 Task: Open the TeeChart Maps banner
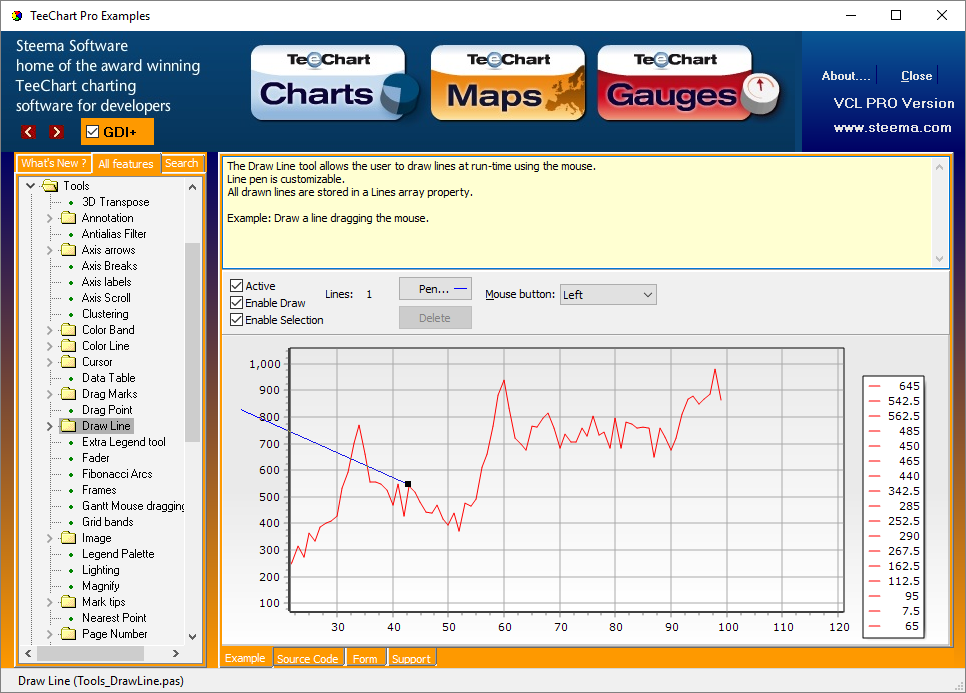coord(508,83)
